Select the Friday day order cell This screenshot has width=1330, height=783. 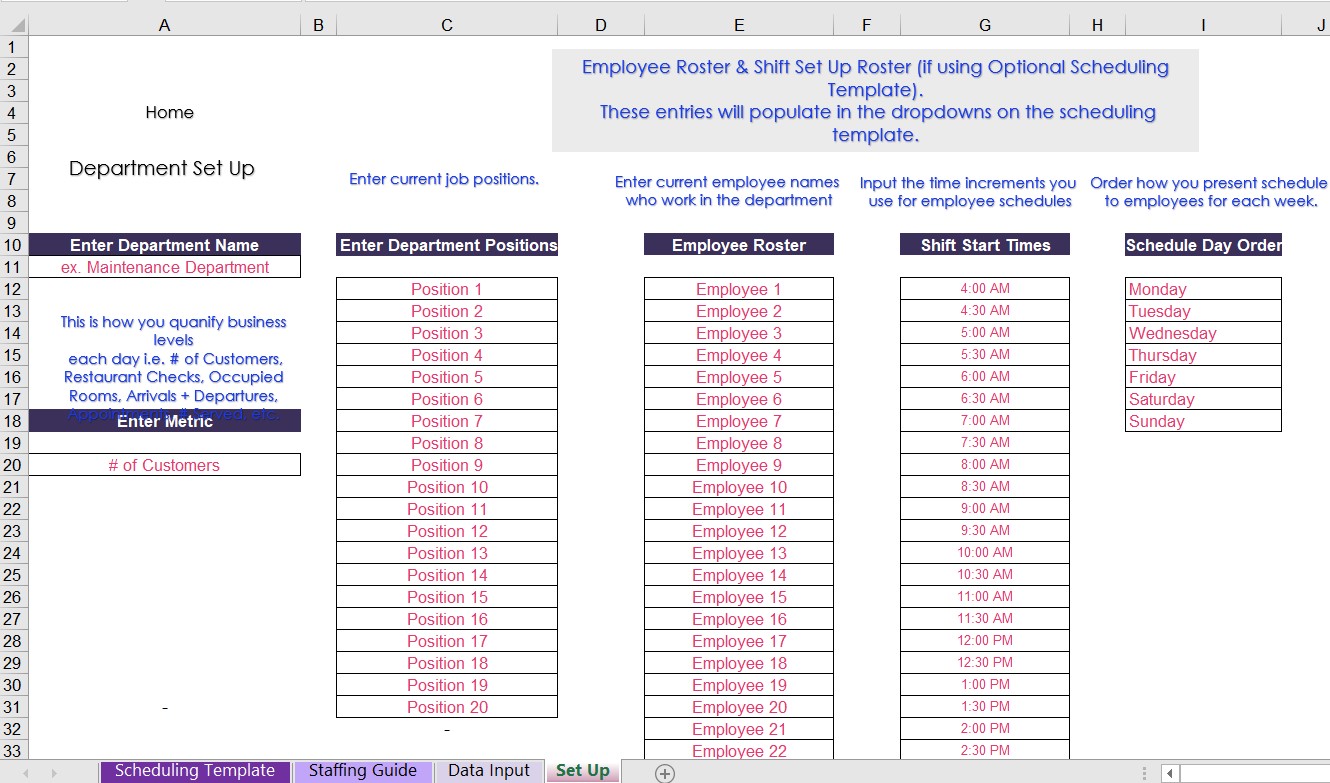1203,377
